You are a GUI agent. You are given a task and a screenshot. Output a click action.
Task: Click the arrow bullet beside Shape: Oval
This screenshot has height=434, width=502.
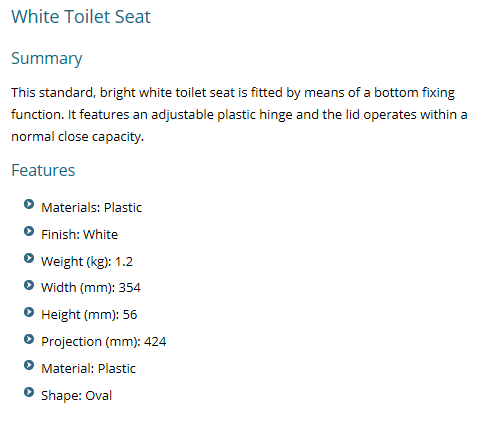click(29, 392)
